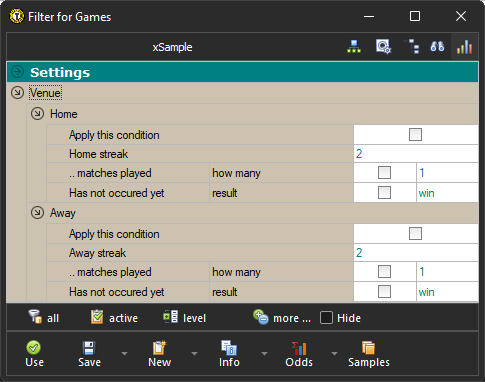Toggle the Hide checkbox
The image size is (485, 382).
pos(326,318)
